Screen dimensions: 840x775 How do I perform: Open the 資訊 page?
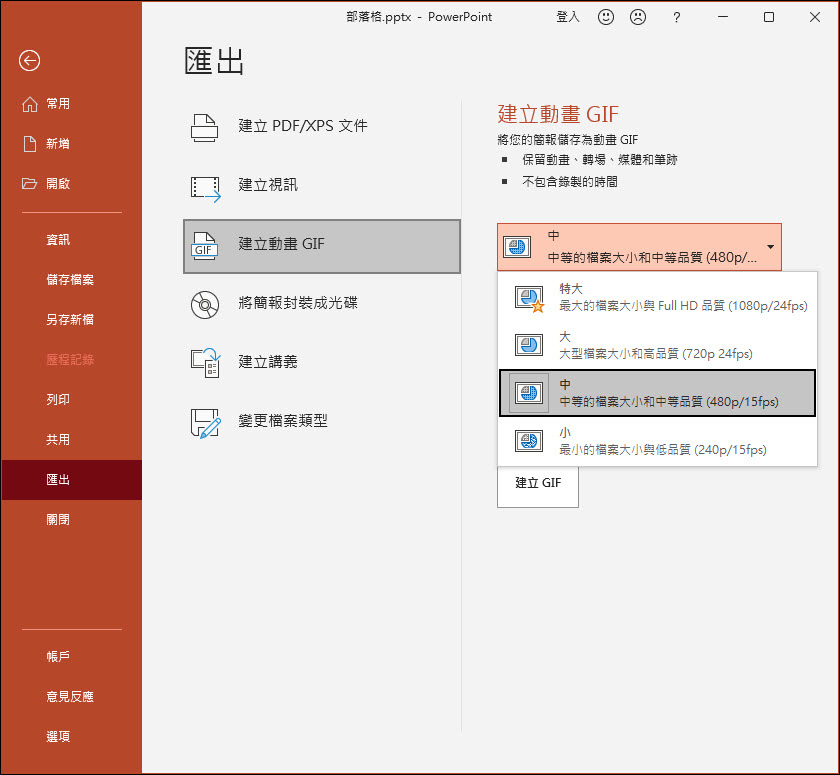coord(71,240)
